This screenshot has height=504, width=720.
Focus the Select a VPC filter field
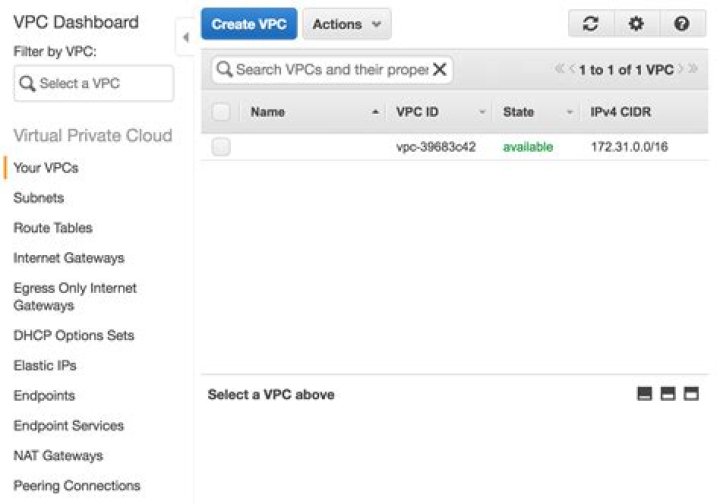94,83
